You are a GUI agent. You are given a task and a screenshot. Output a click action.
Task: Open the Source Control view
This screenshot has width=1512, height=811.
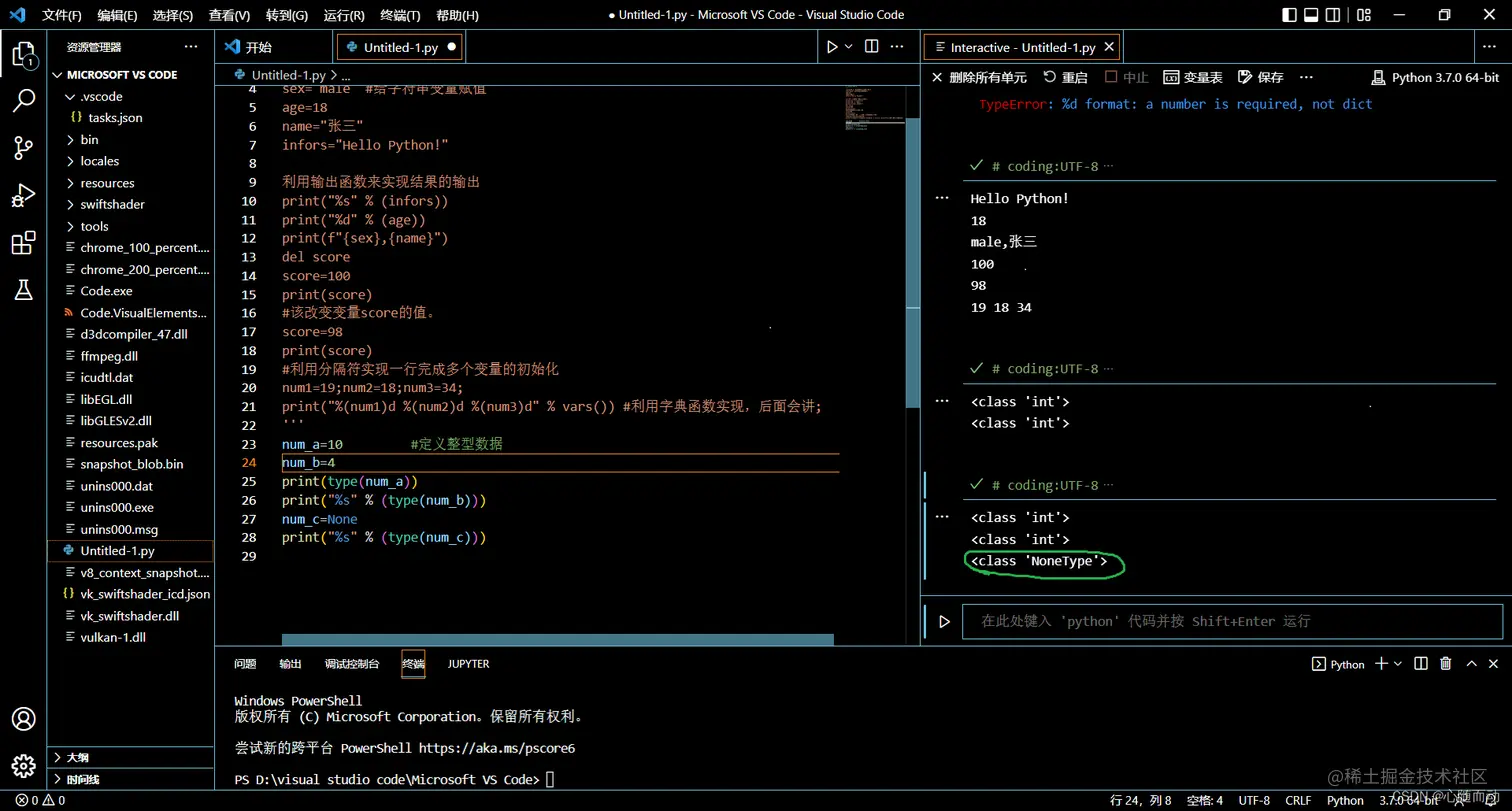tap(23, 148)
